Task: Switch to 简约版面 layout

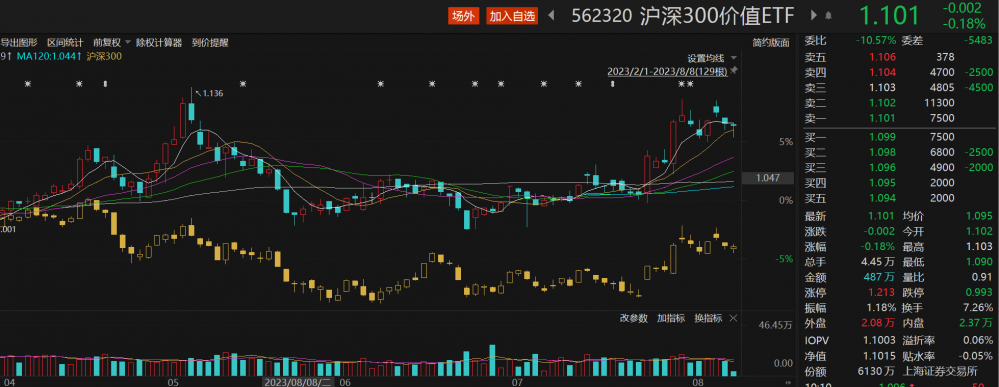Action: pyautogui.click(x=770, y=43)
